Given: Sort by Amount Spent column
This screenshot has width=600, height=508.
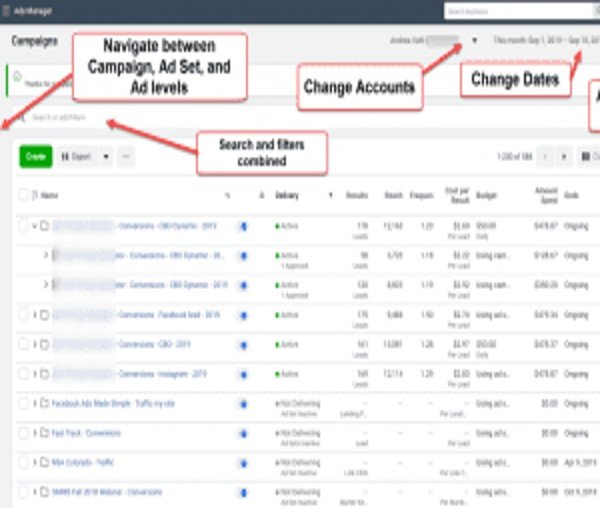Looking at the screenshot, I should pyautogui.click(x=546, y=195).
